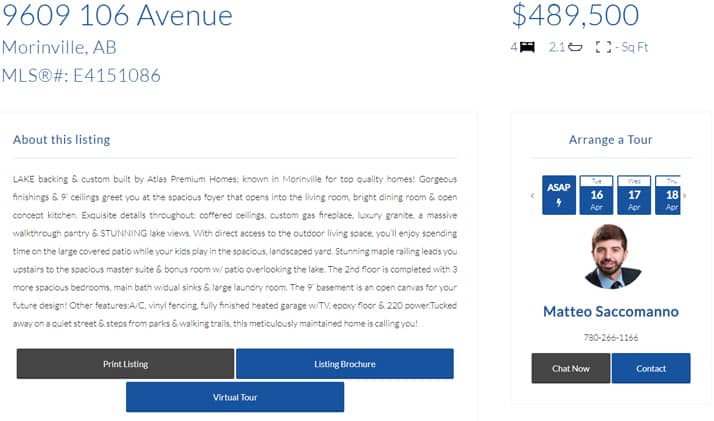Image resolution: width=714 pixels, height=421 pixels.
Task: Click the Matteo Saccomanno name link
Action: (611, 311)
